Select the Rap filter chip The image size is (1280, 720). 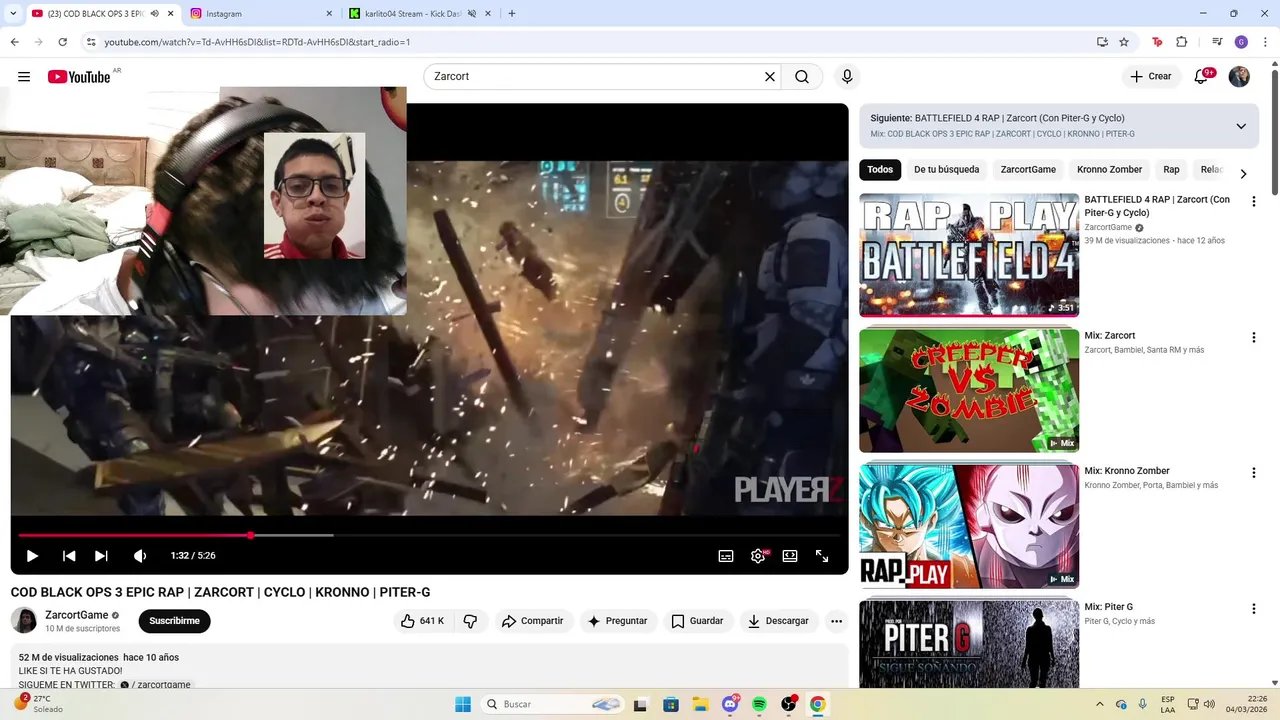point(1171,170)
